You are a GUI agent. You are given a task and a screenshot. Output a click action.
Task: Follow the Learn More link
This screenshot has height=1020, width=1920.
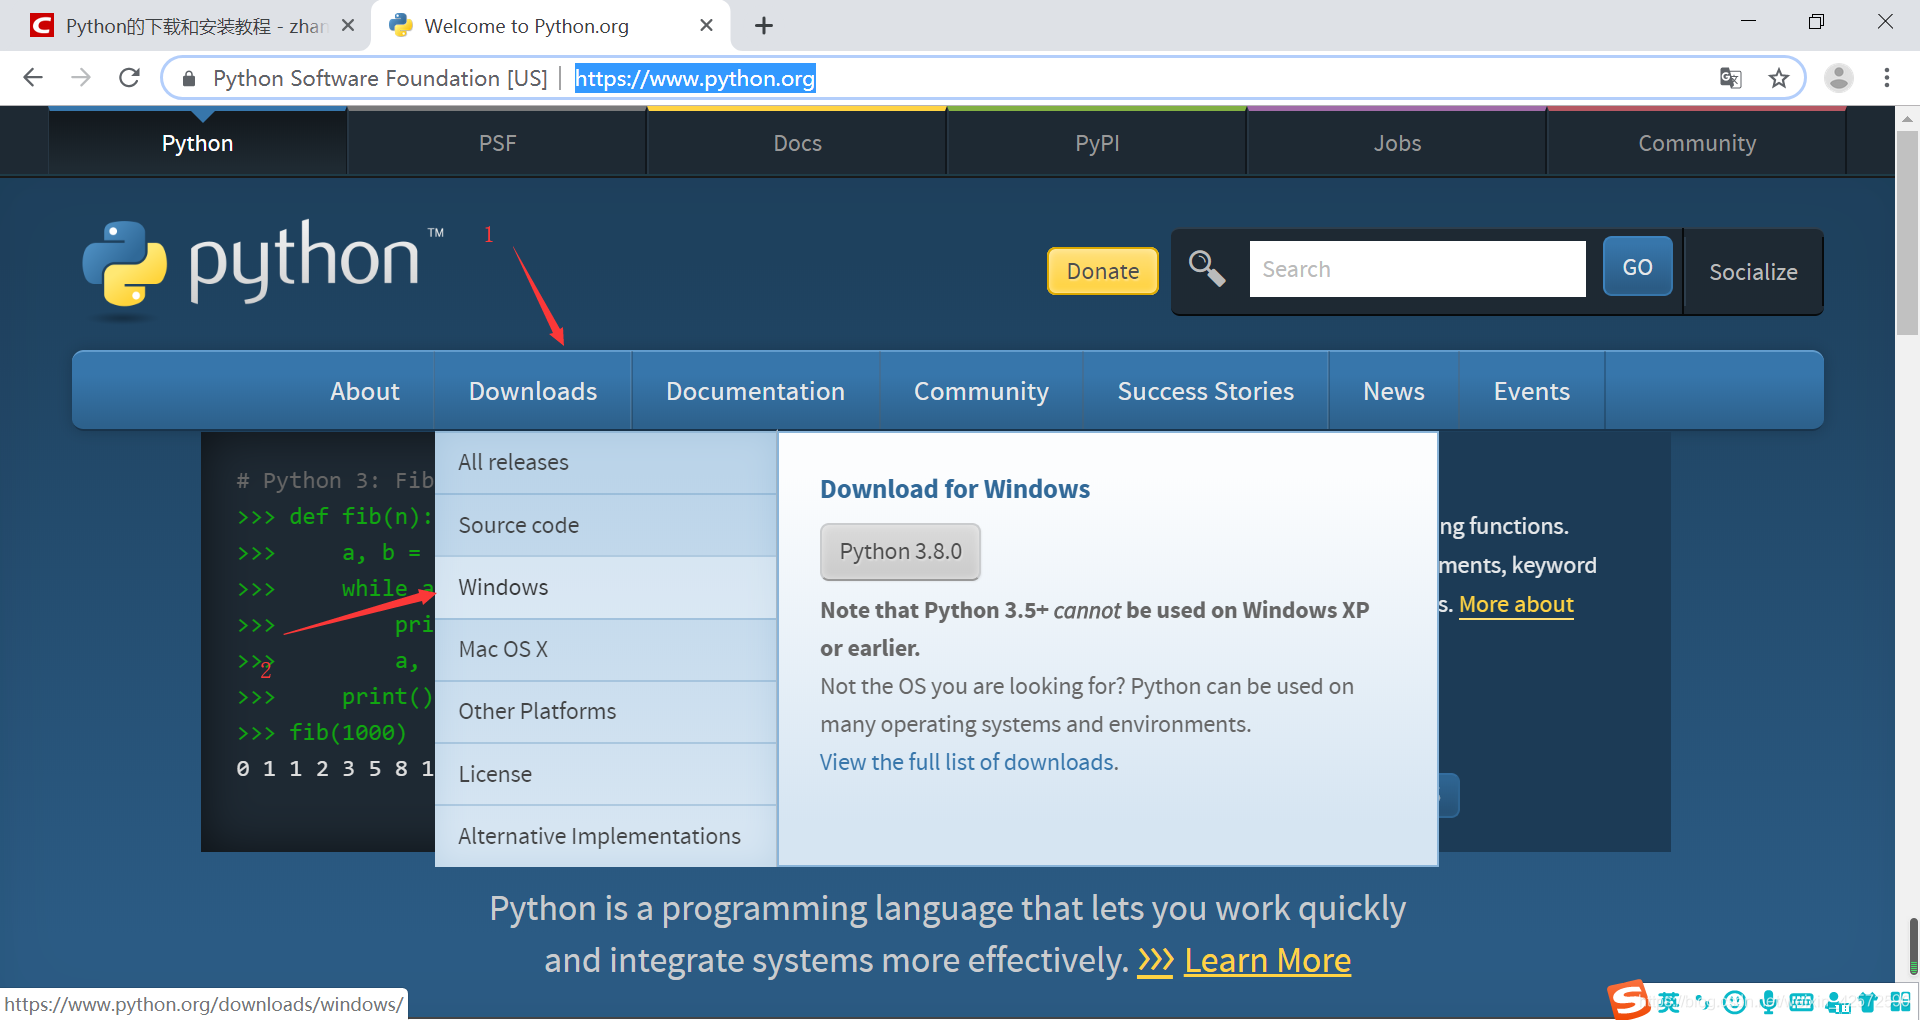[1267, 960]
